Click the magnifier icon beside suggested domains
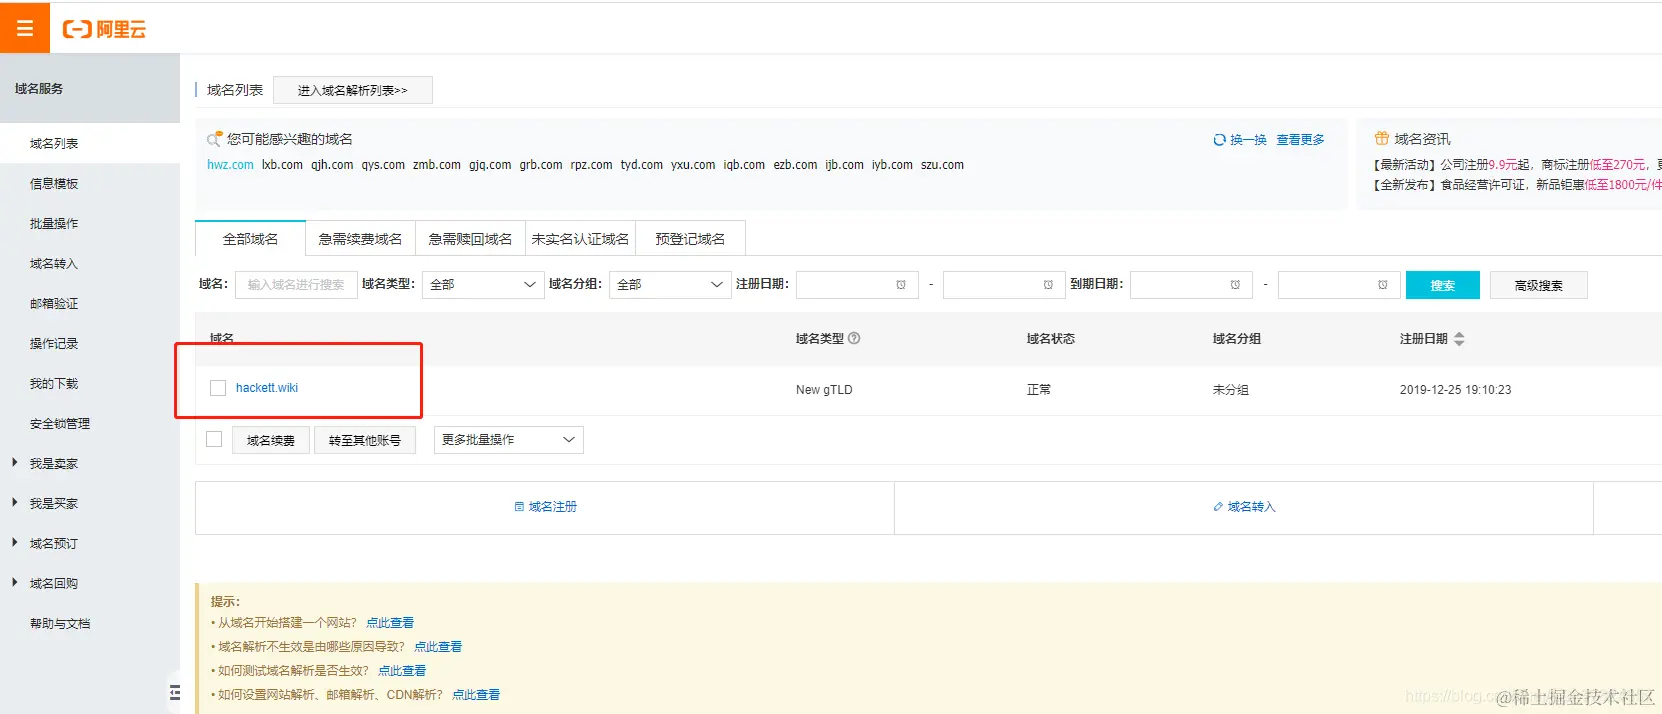The image size is (1662, 714). click(x=214, y=139)
